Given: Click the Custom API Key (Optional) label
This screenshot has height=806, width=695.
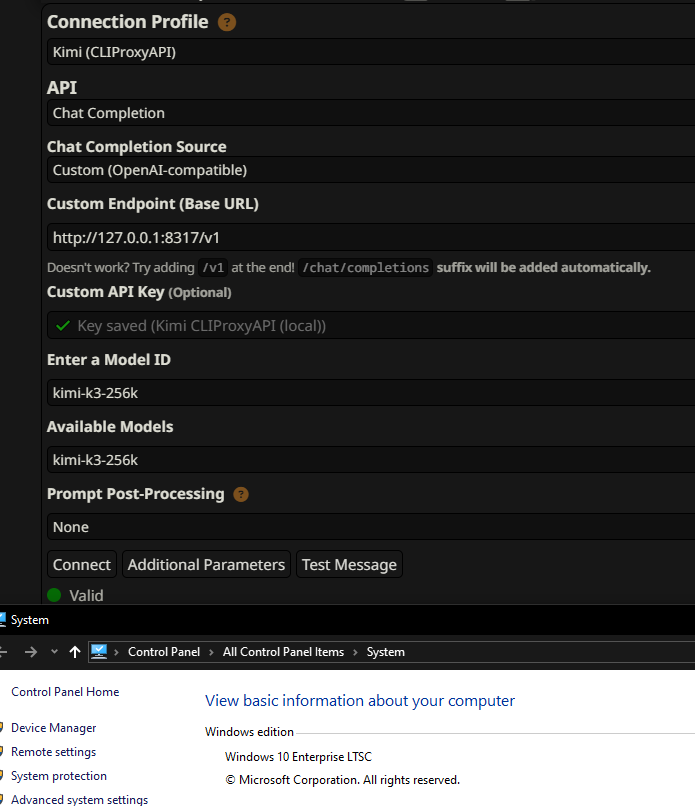Looking at the screenshot, I should point(139,292).
